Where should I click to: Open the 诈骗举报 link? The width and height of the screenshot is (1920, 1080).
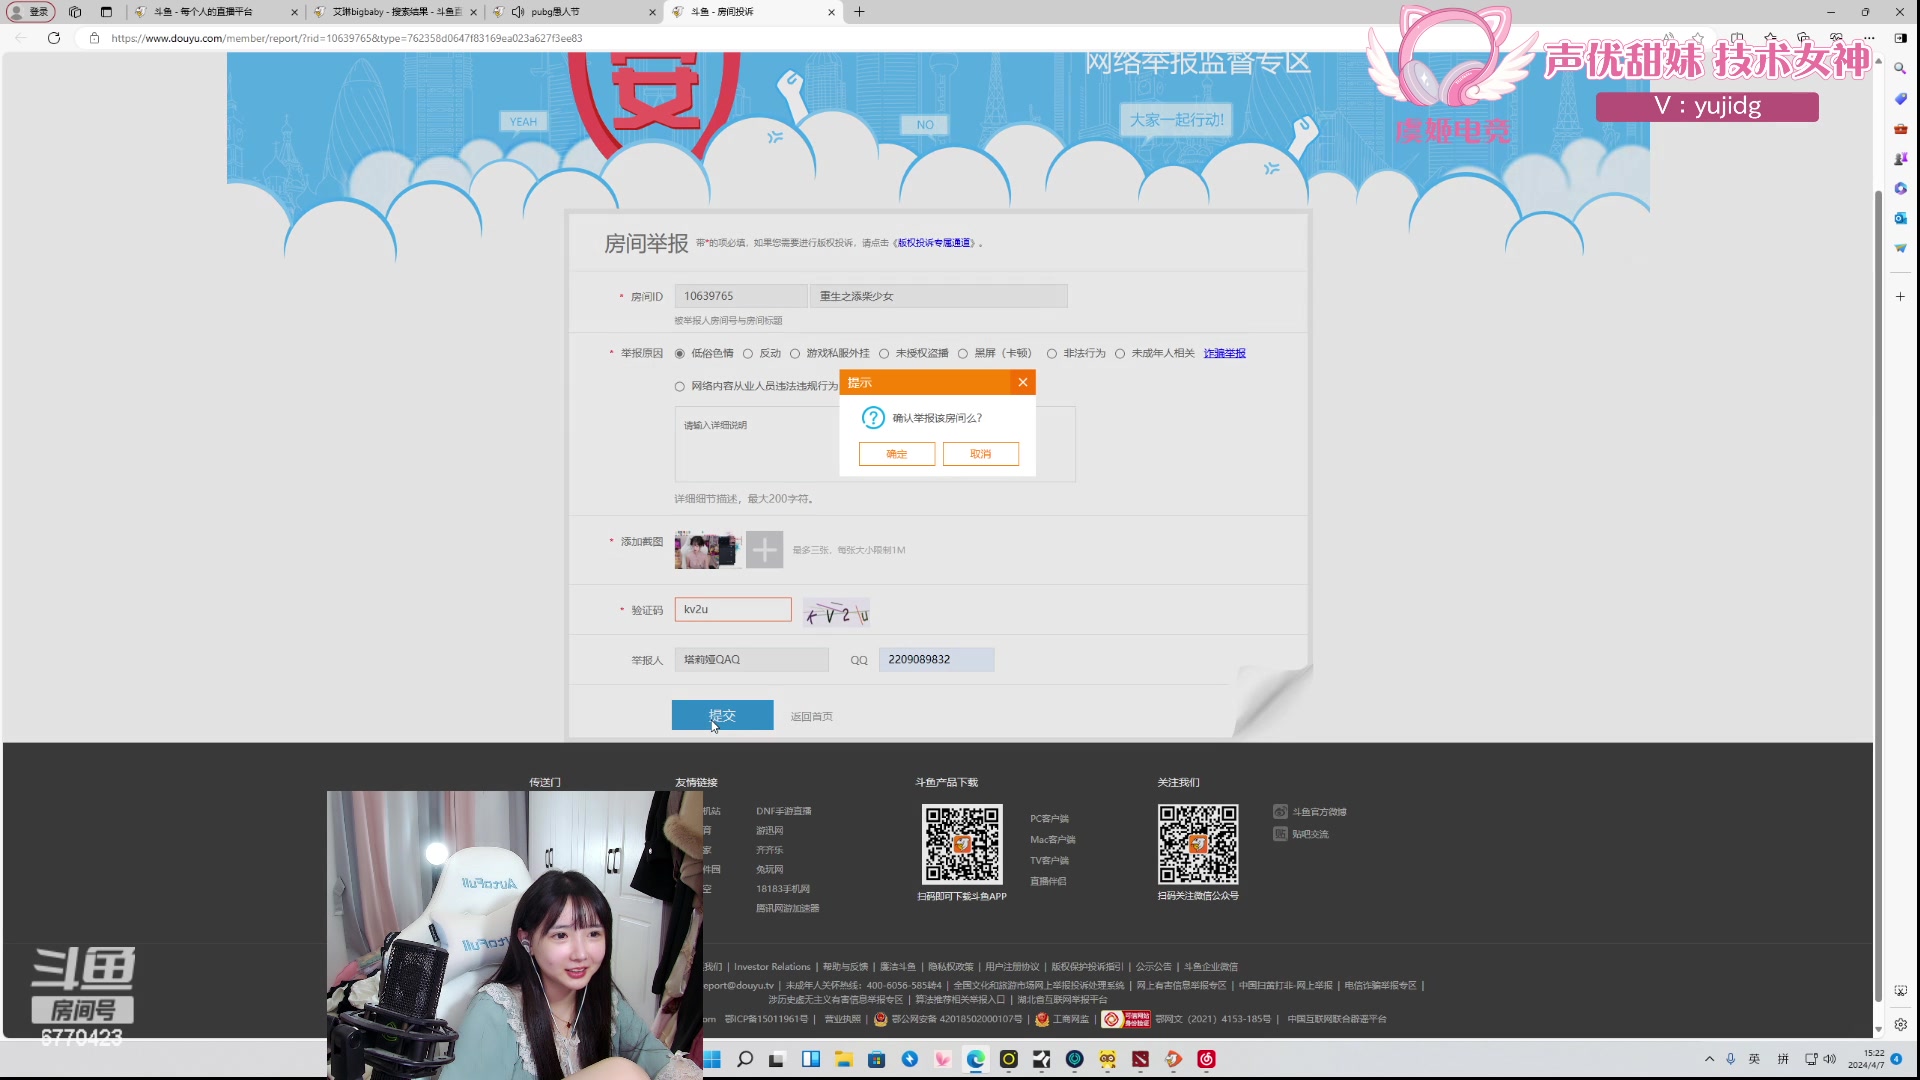coord(1224,353)
